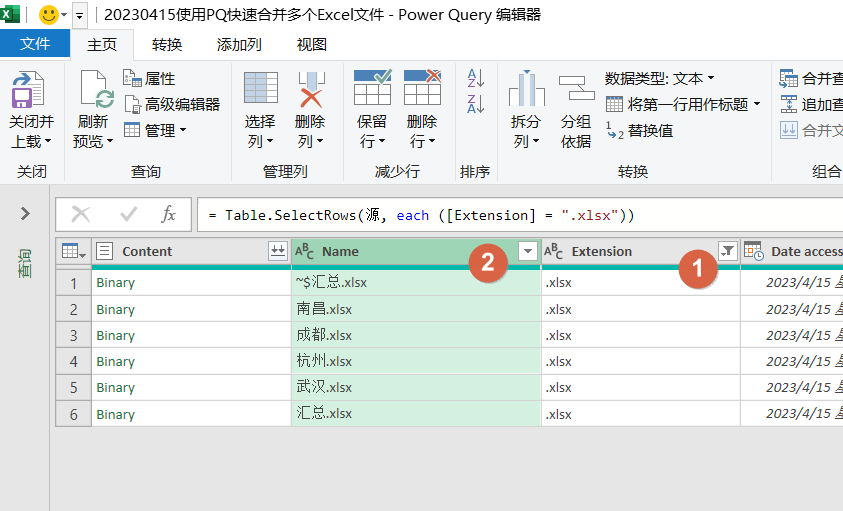Confirm formula with the checkmark icon
843x511 pixels.
pyautogui.click(x=128, y=215)
